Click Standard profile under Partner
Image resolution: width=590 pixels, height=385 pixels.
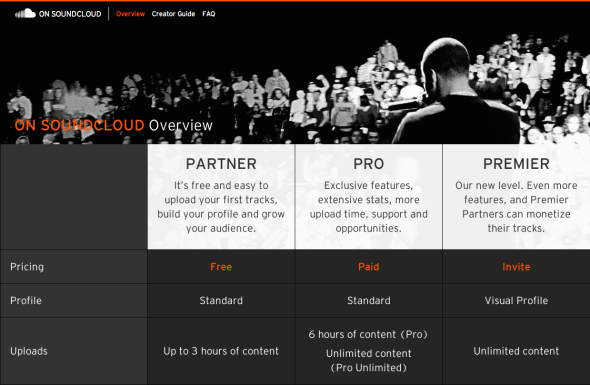[x=221, y=300]
